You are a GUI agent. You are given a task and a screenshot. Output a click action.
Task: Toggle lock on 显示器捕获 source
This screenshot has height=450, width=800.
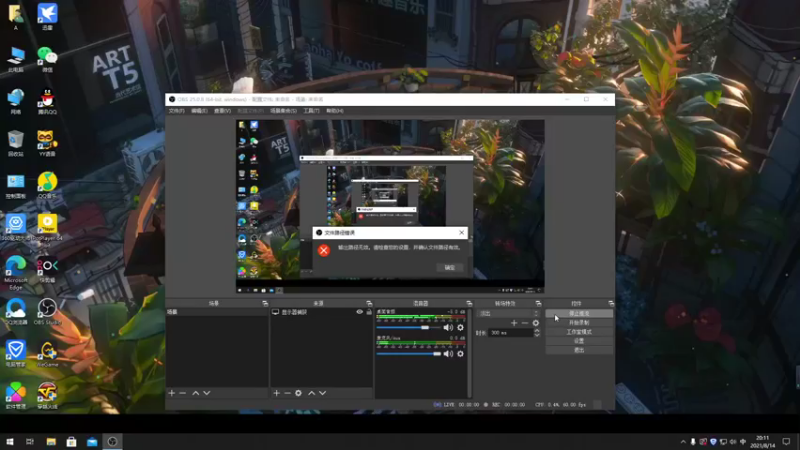click(x=369, y=312)
